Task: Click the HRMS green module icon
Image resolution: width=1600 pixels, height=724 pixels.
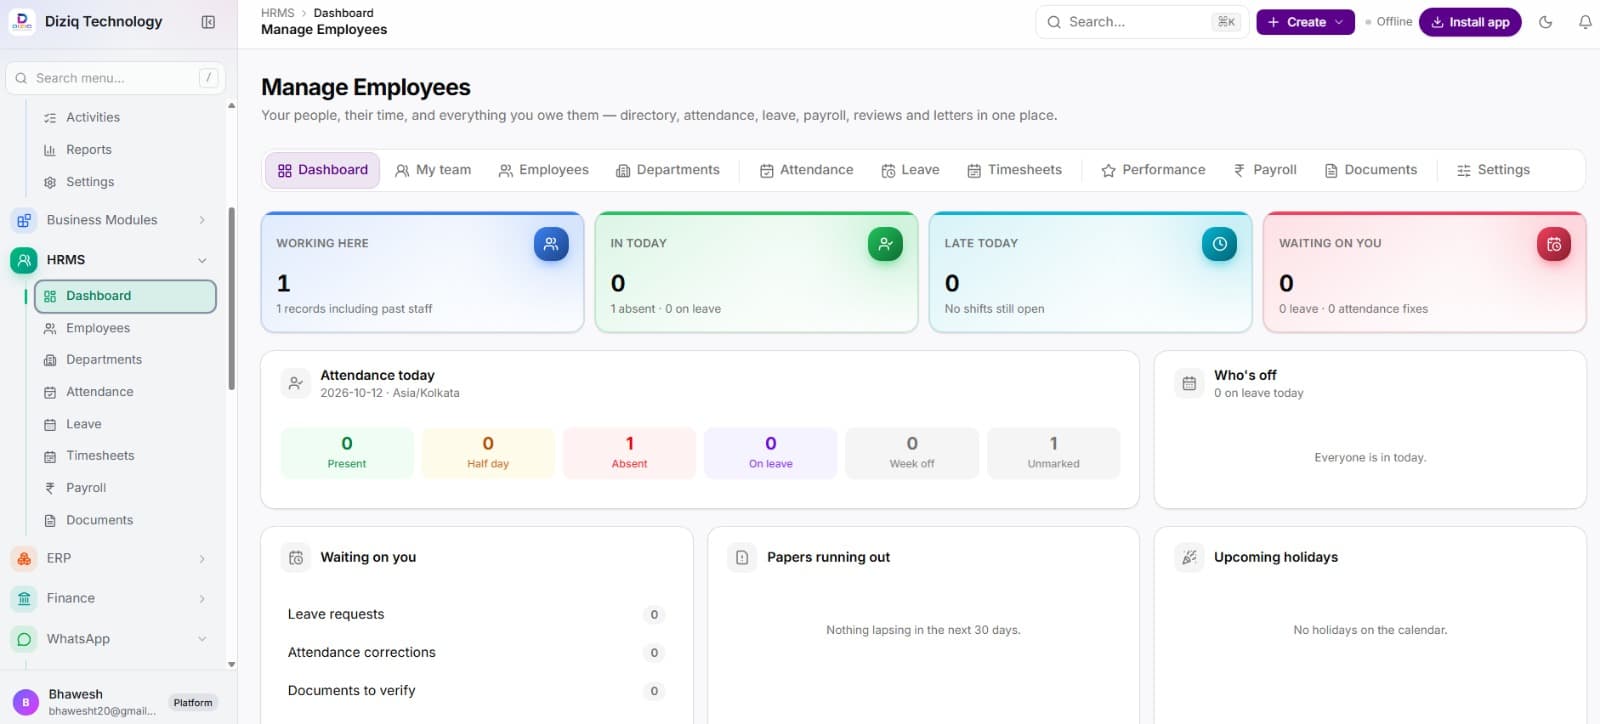Action: click(x=24, y=260)
